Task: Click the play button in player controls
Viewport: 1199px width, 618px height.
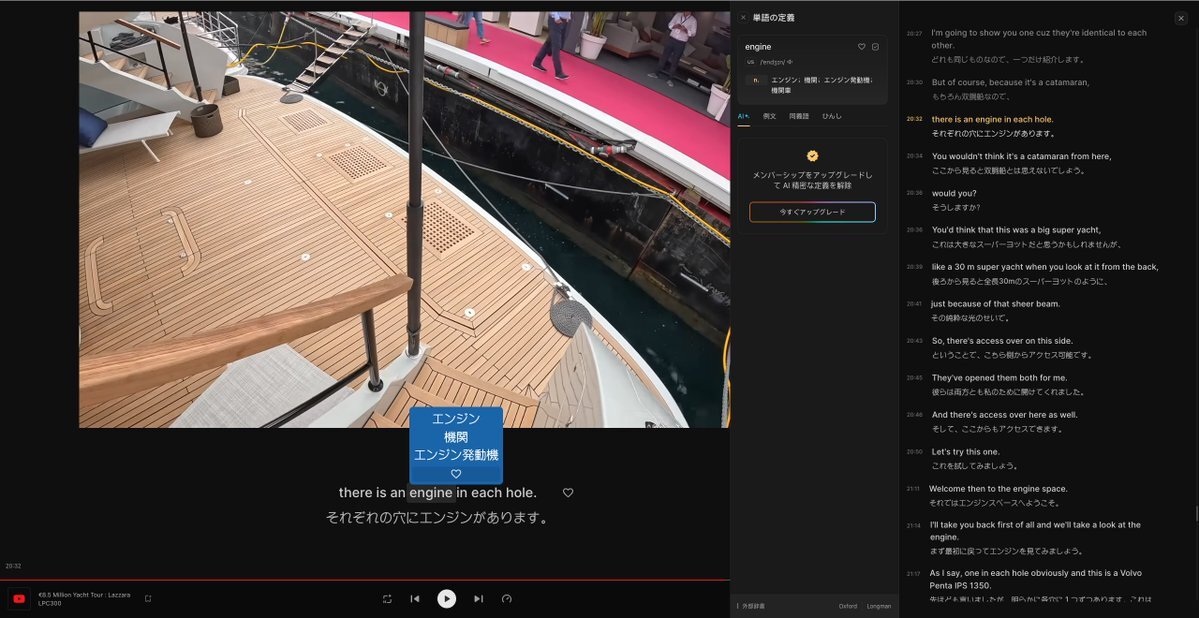Action: click(446, 598)
